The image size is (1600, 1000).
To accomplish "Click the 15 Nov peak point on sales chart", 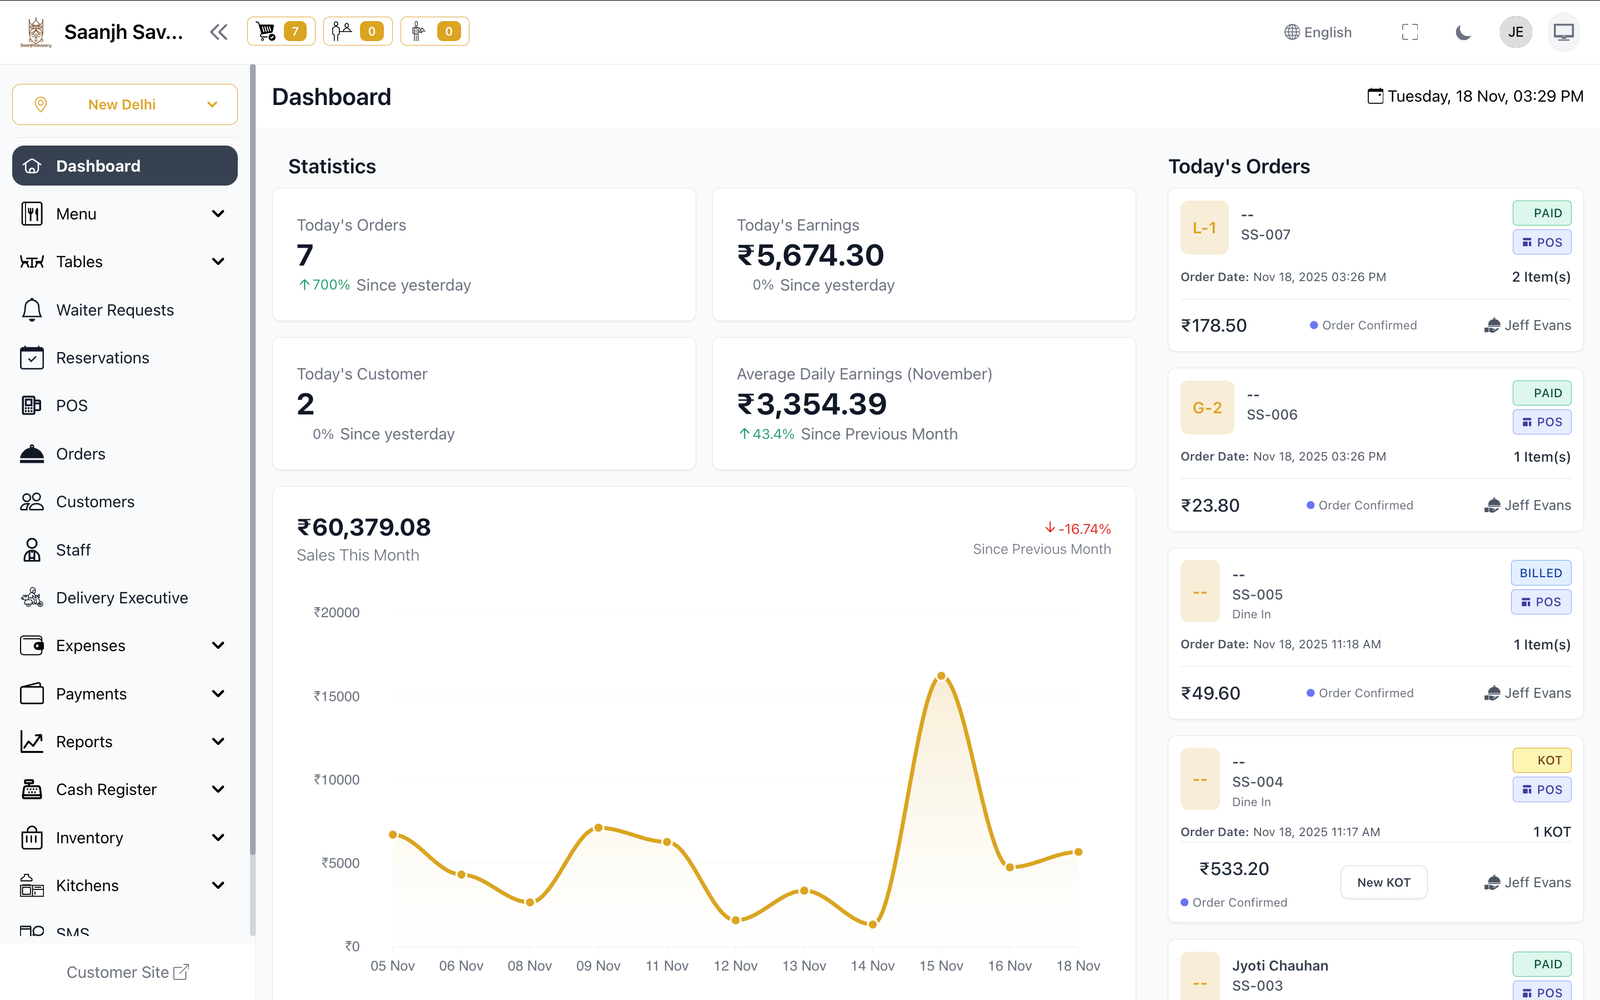I will (941, 676).
